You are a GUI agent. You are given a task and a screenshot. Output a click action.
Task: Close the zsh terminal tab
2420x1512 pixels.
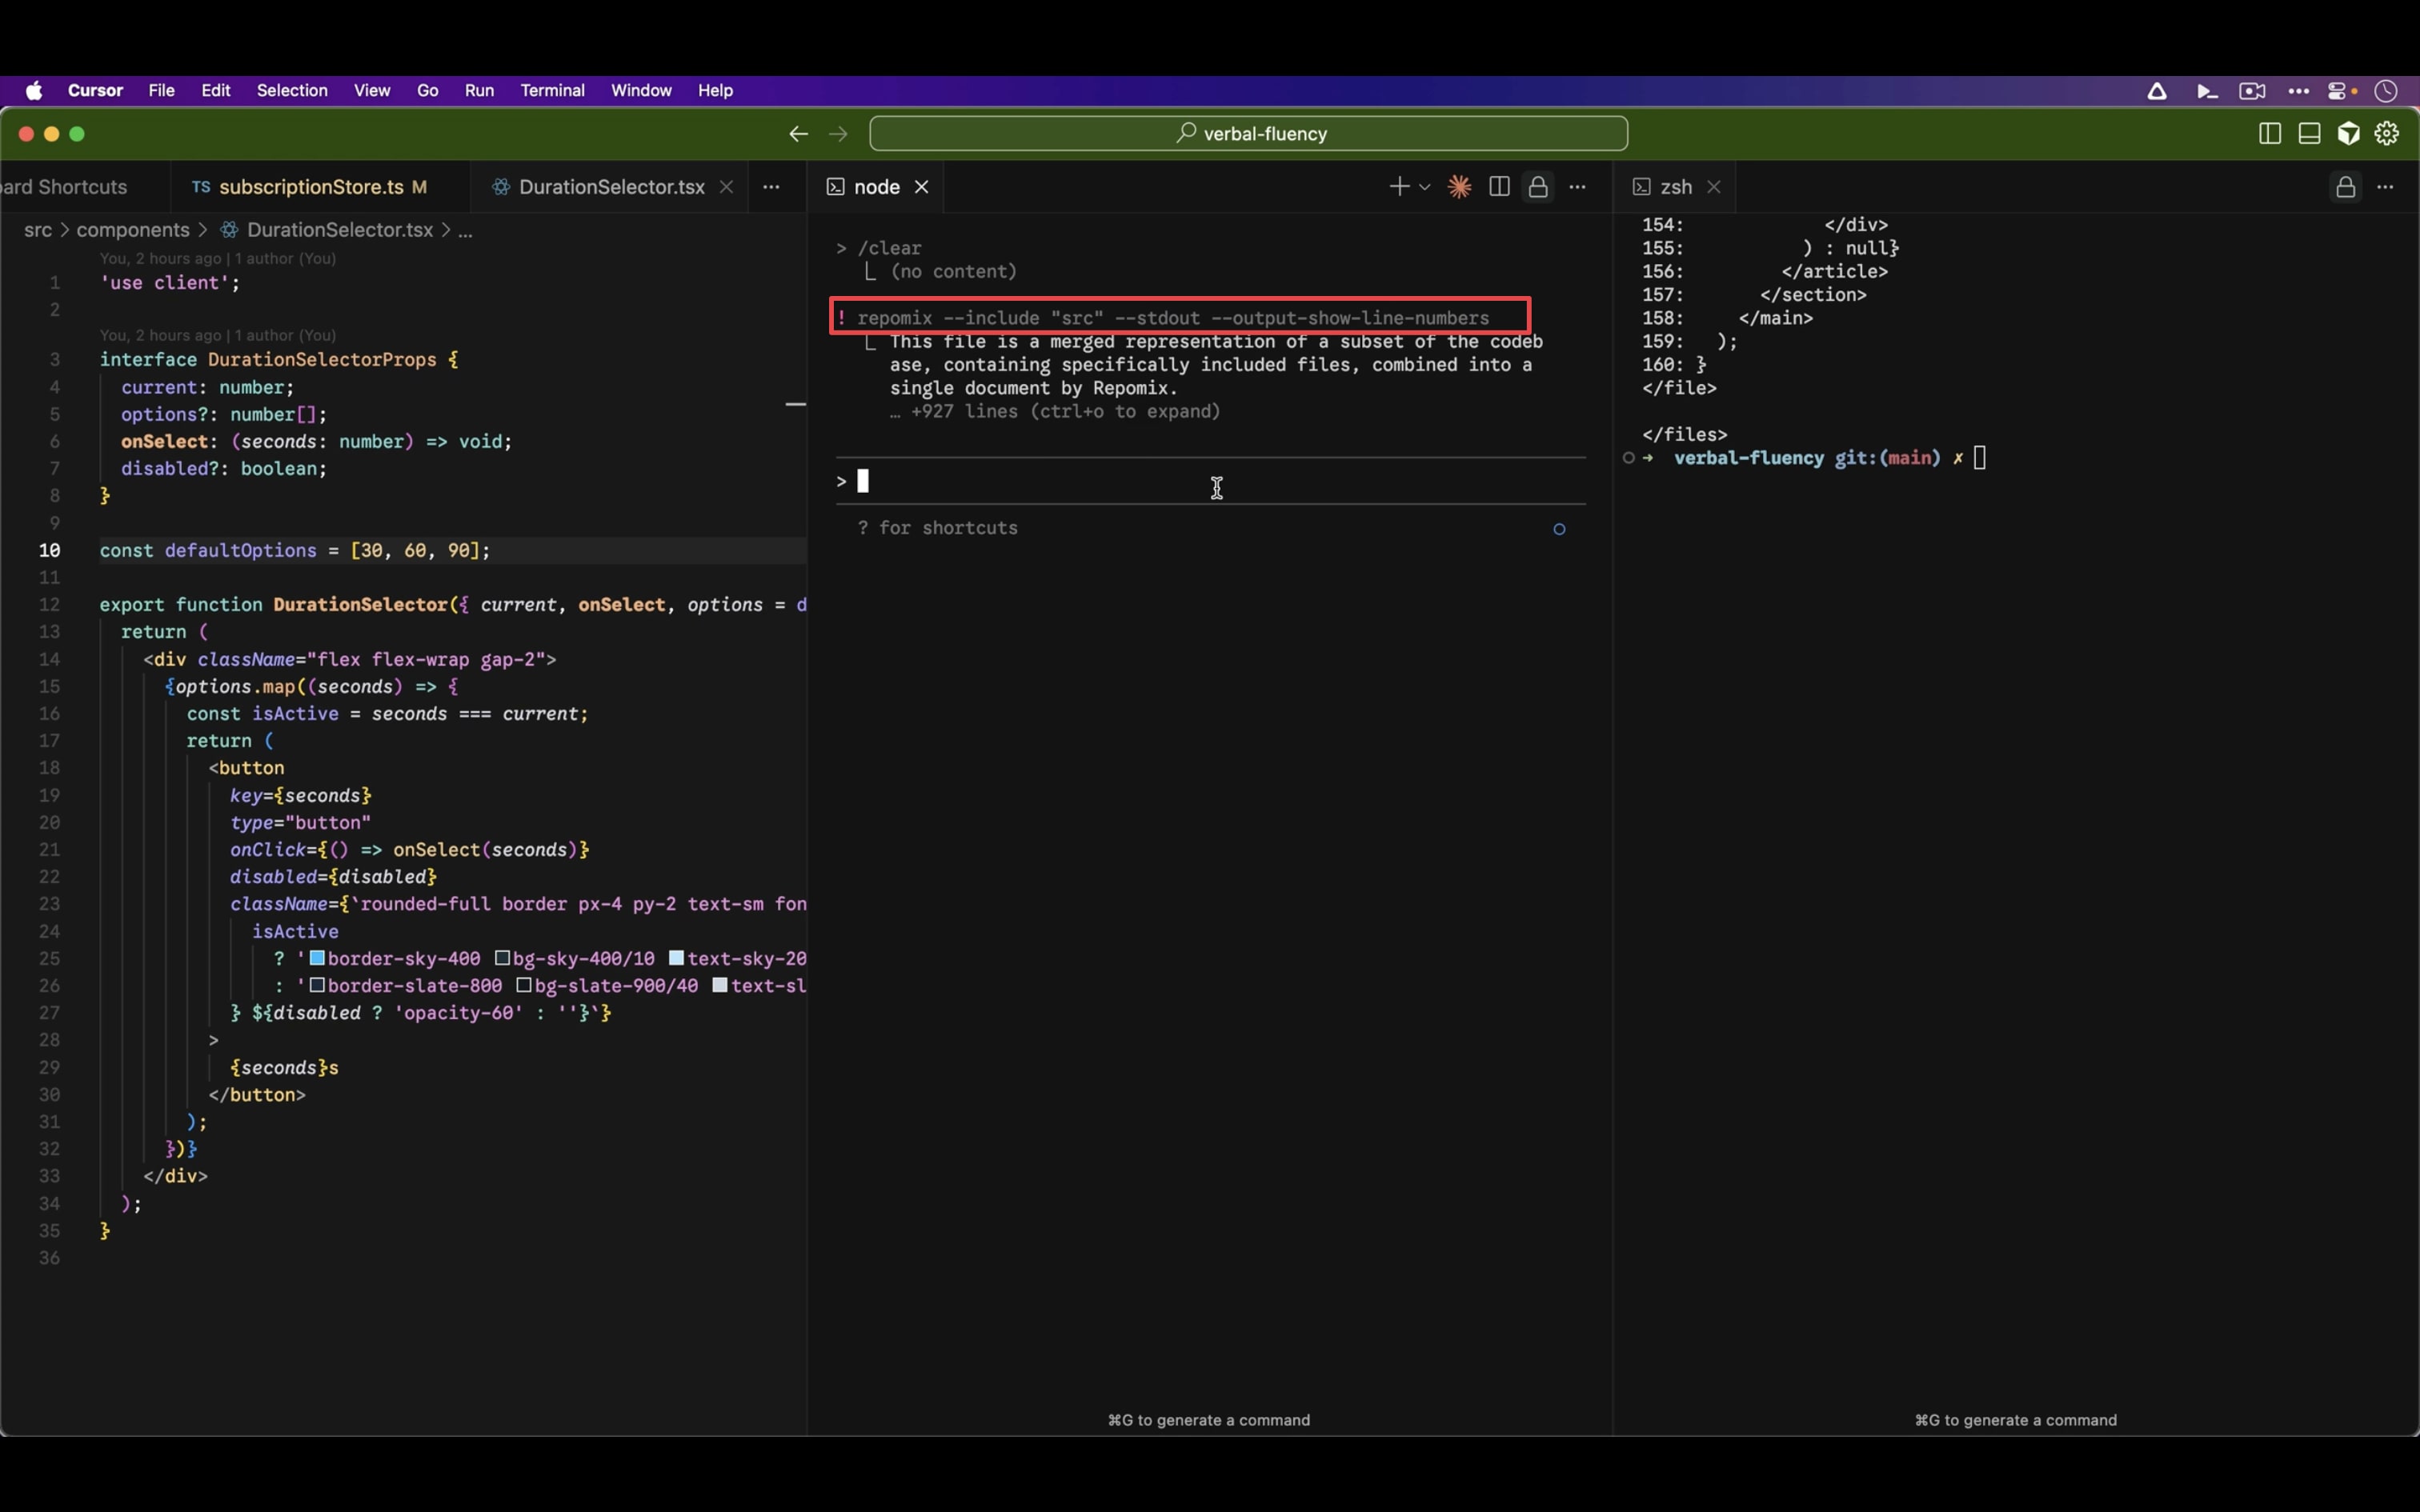coord(1714,187)
